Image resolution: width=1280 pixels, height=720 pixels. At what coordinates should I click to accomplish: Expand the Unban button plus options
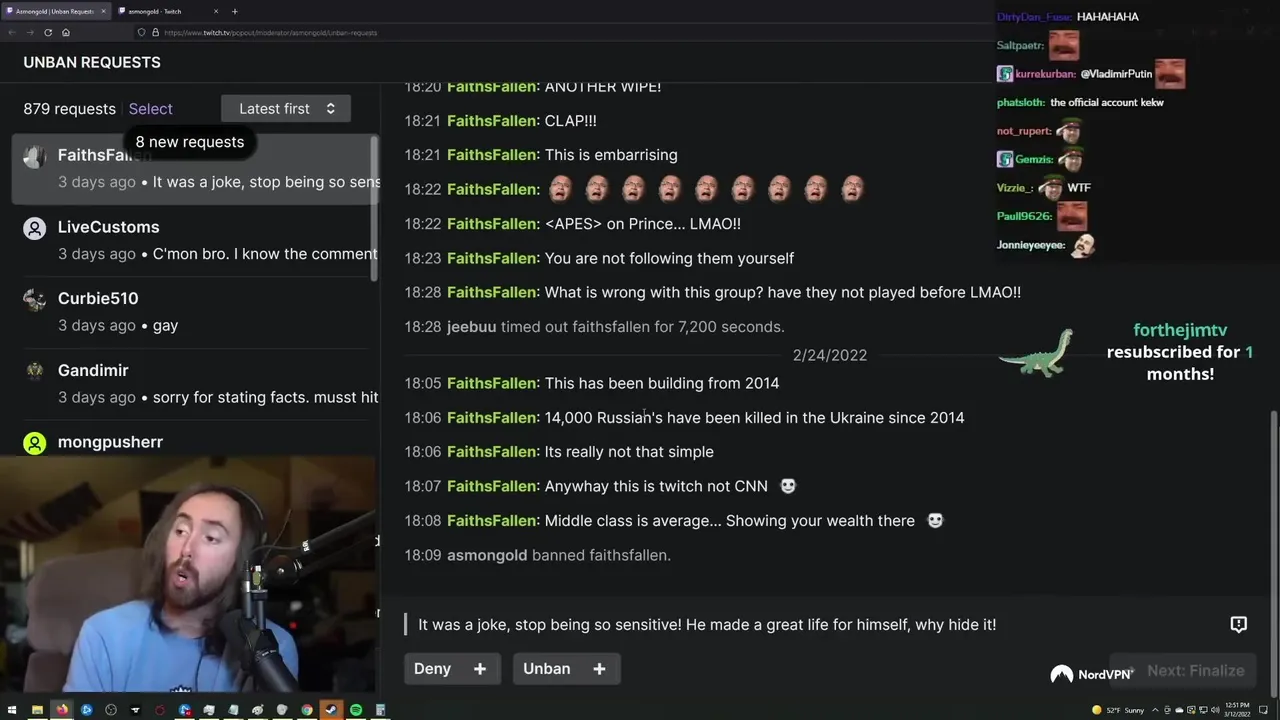click(x=599, y=669)
